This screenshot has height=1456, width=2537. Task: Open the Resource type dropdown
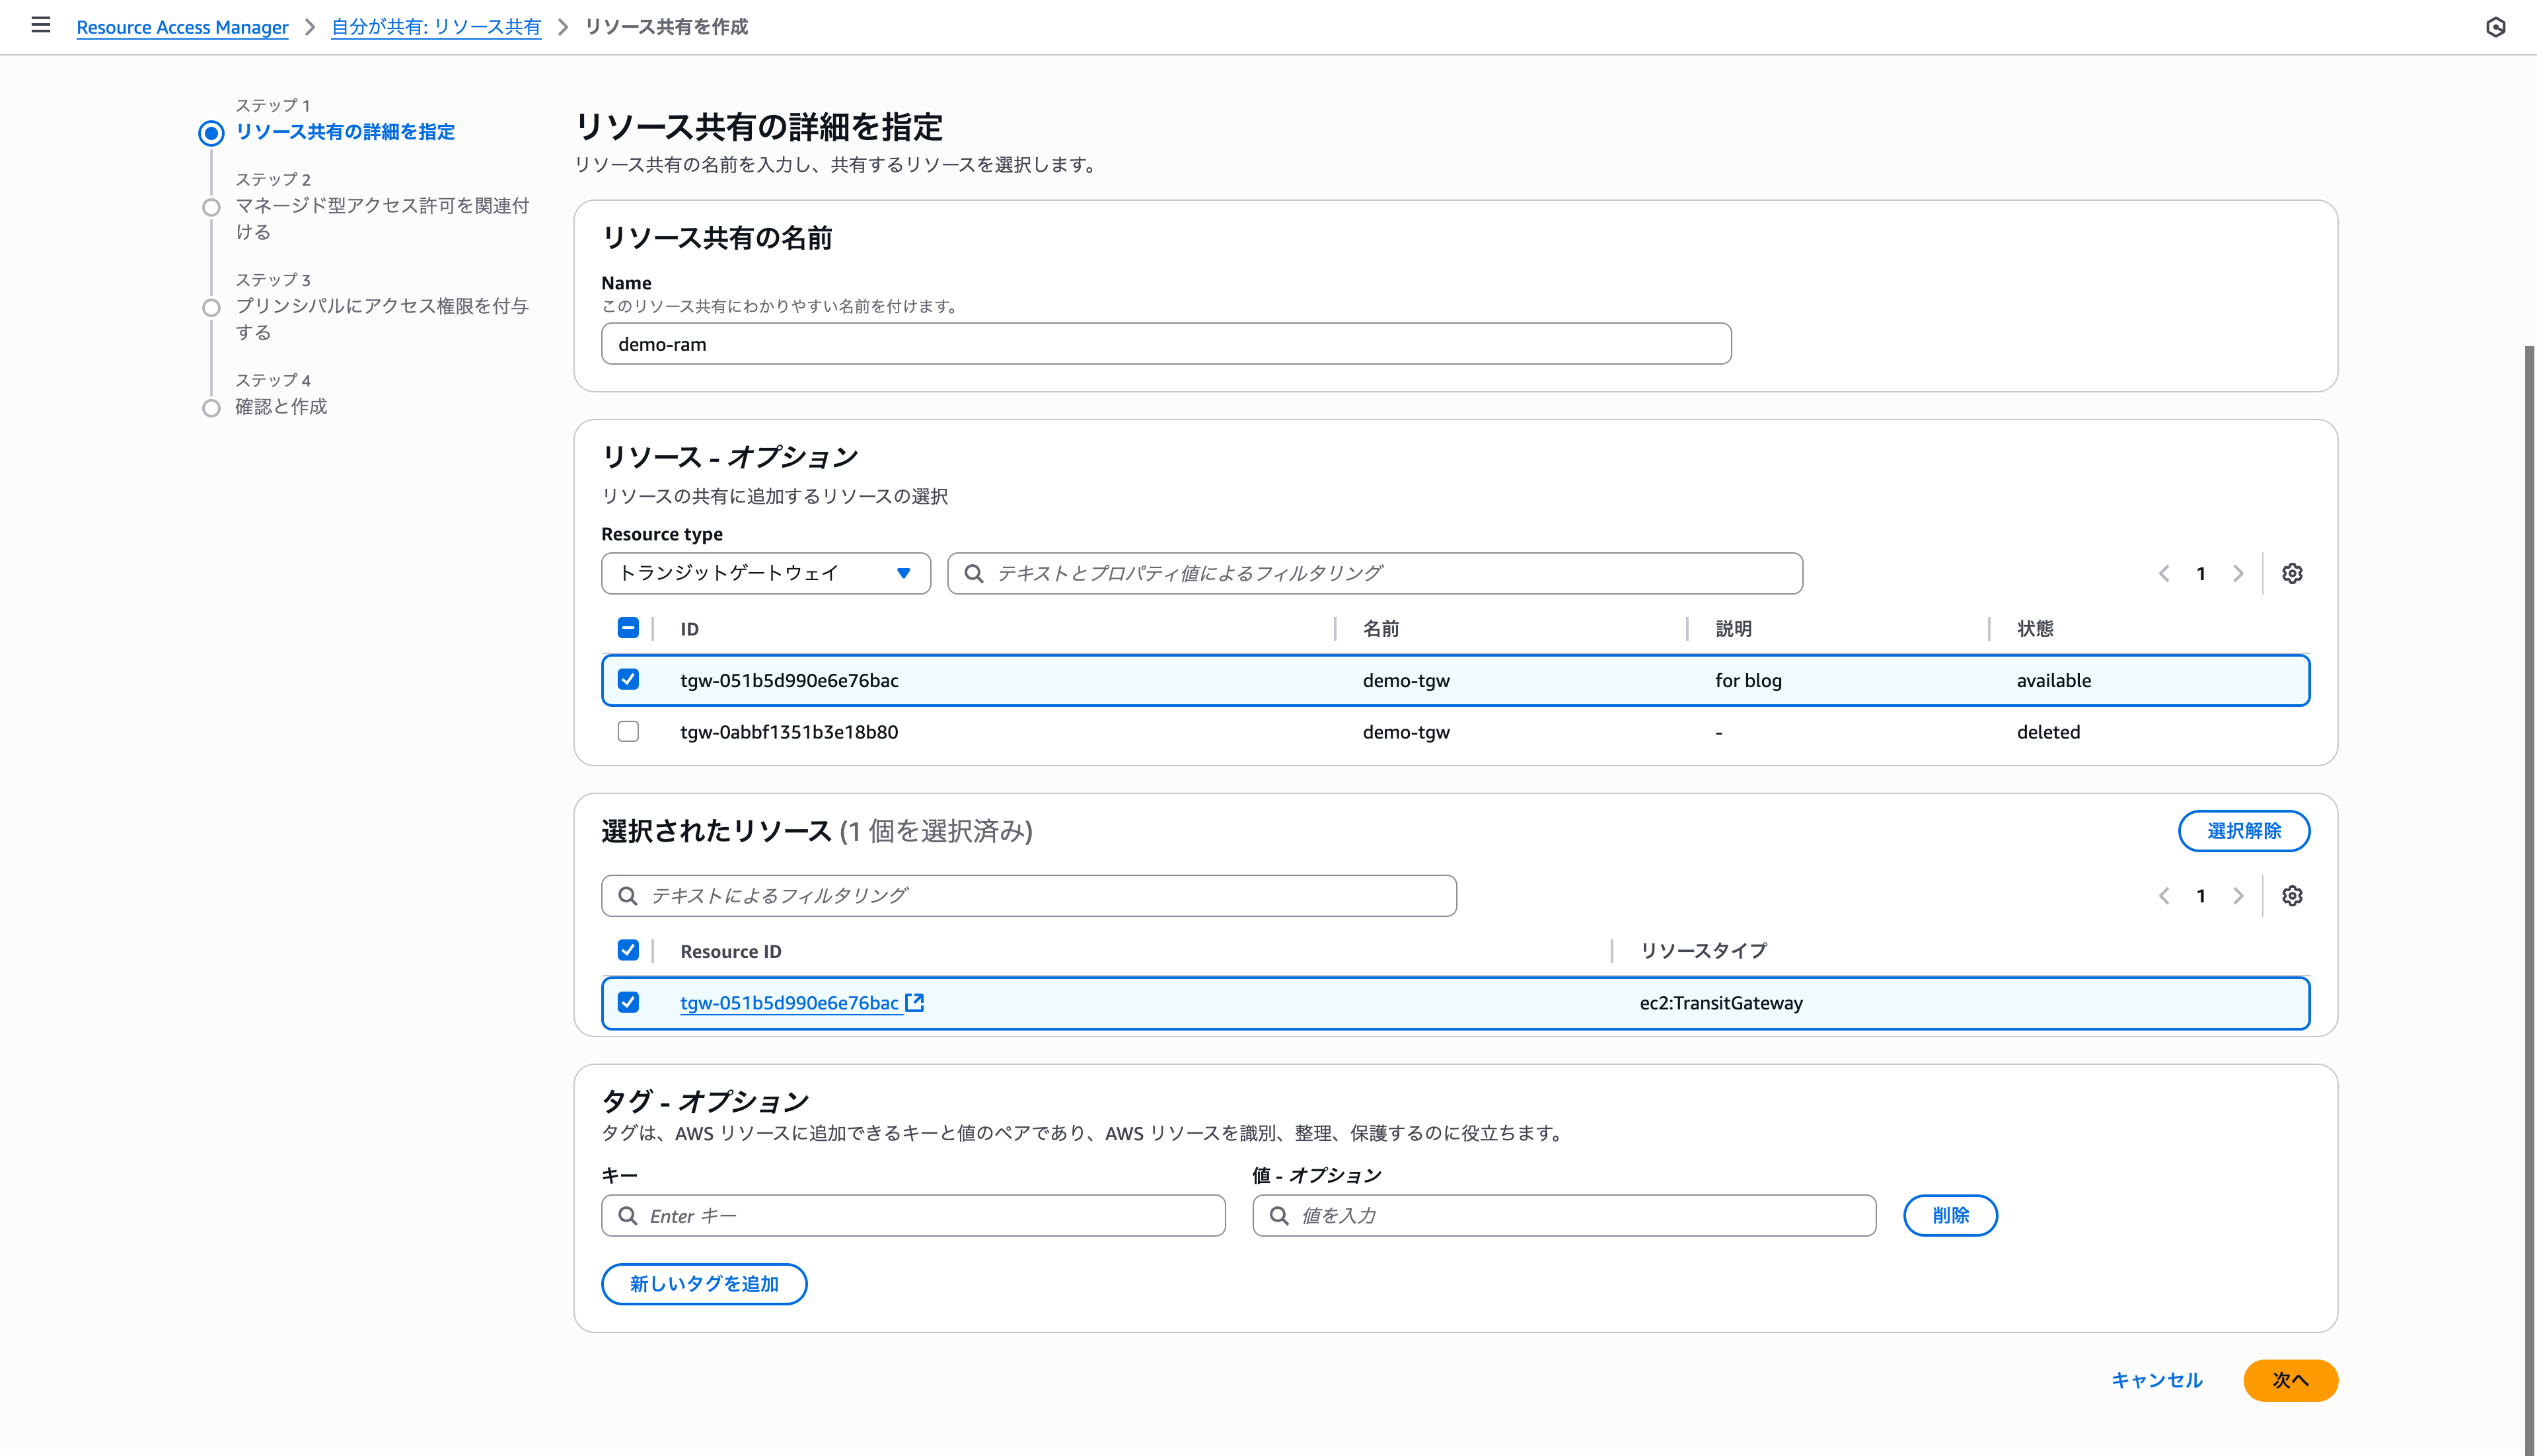pos(765,573)
